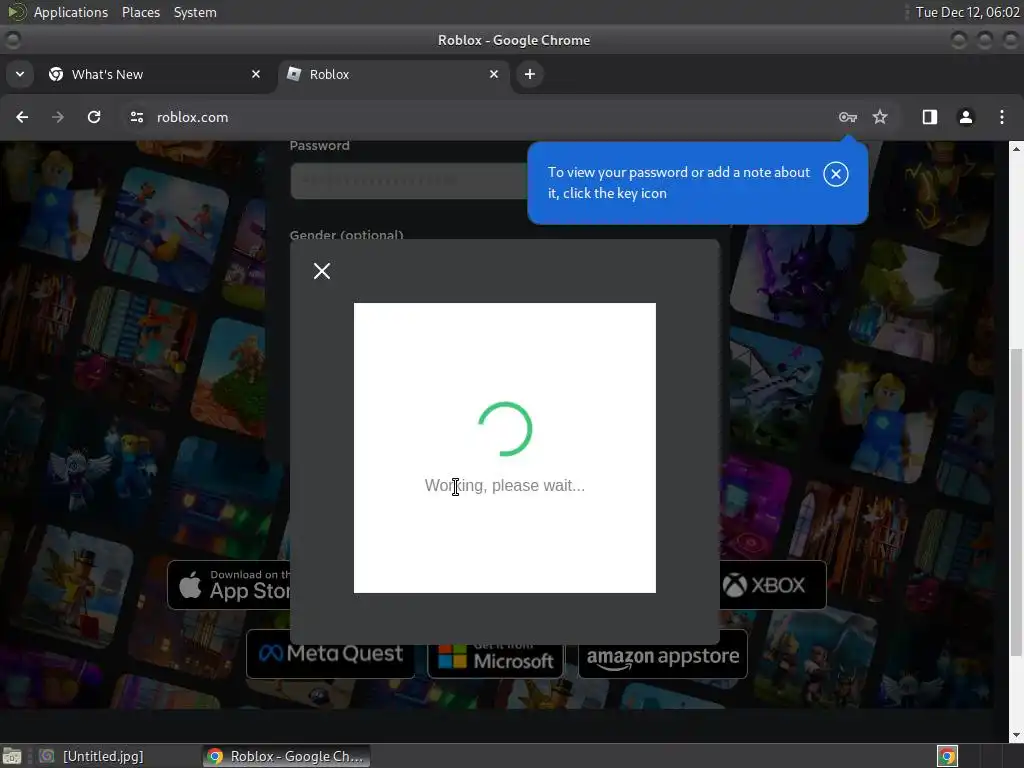Click the show desktop icon in taskbar

pyautogui.click(x=12, y=756)
